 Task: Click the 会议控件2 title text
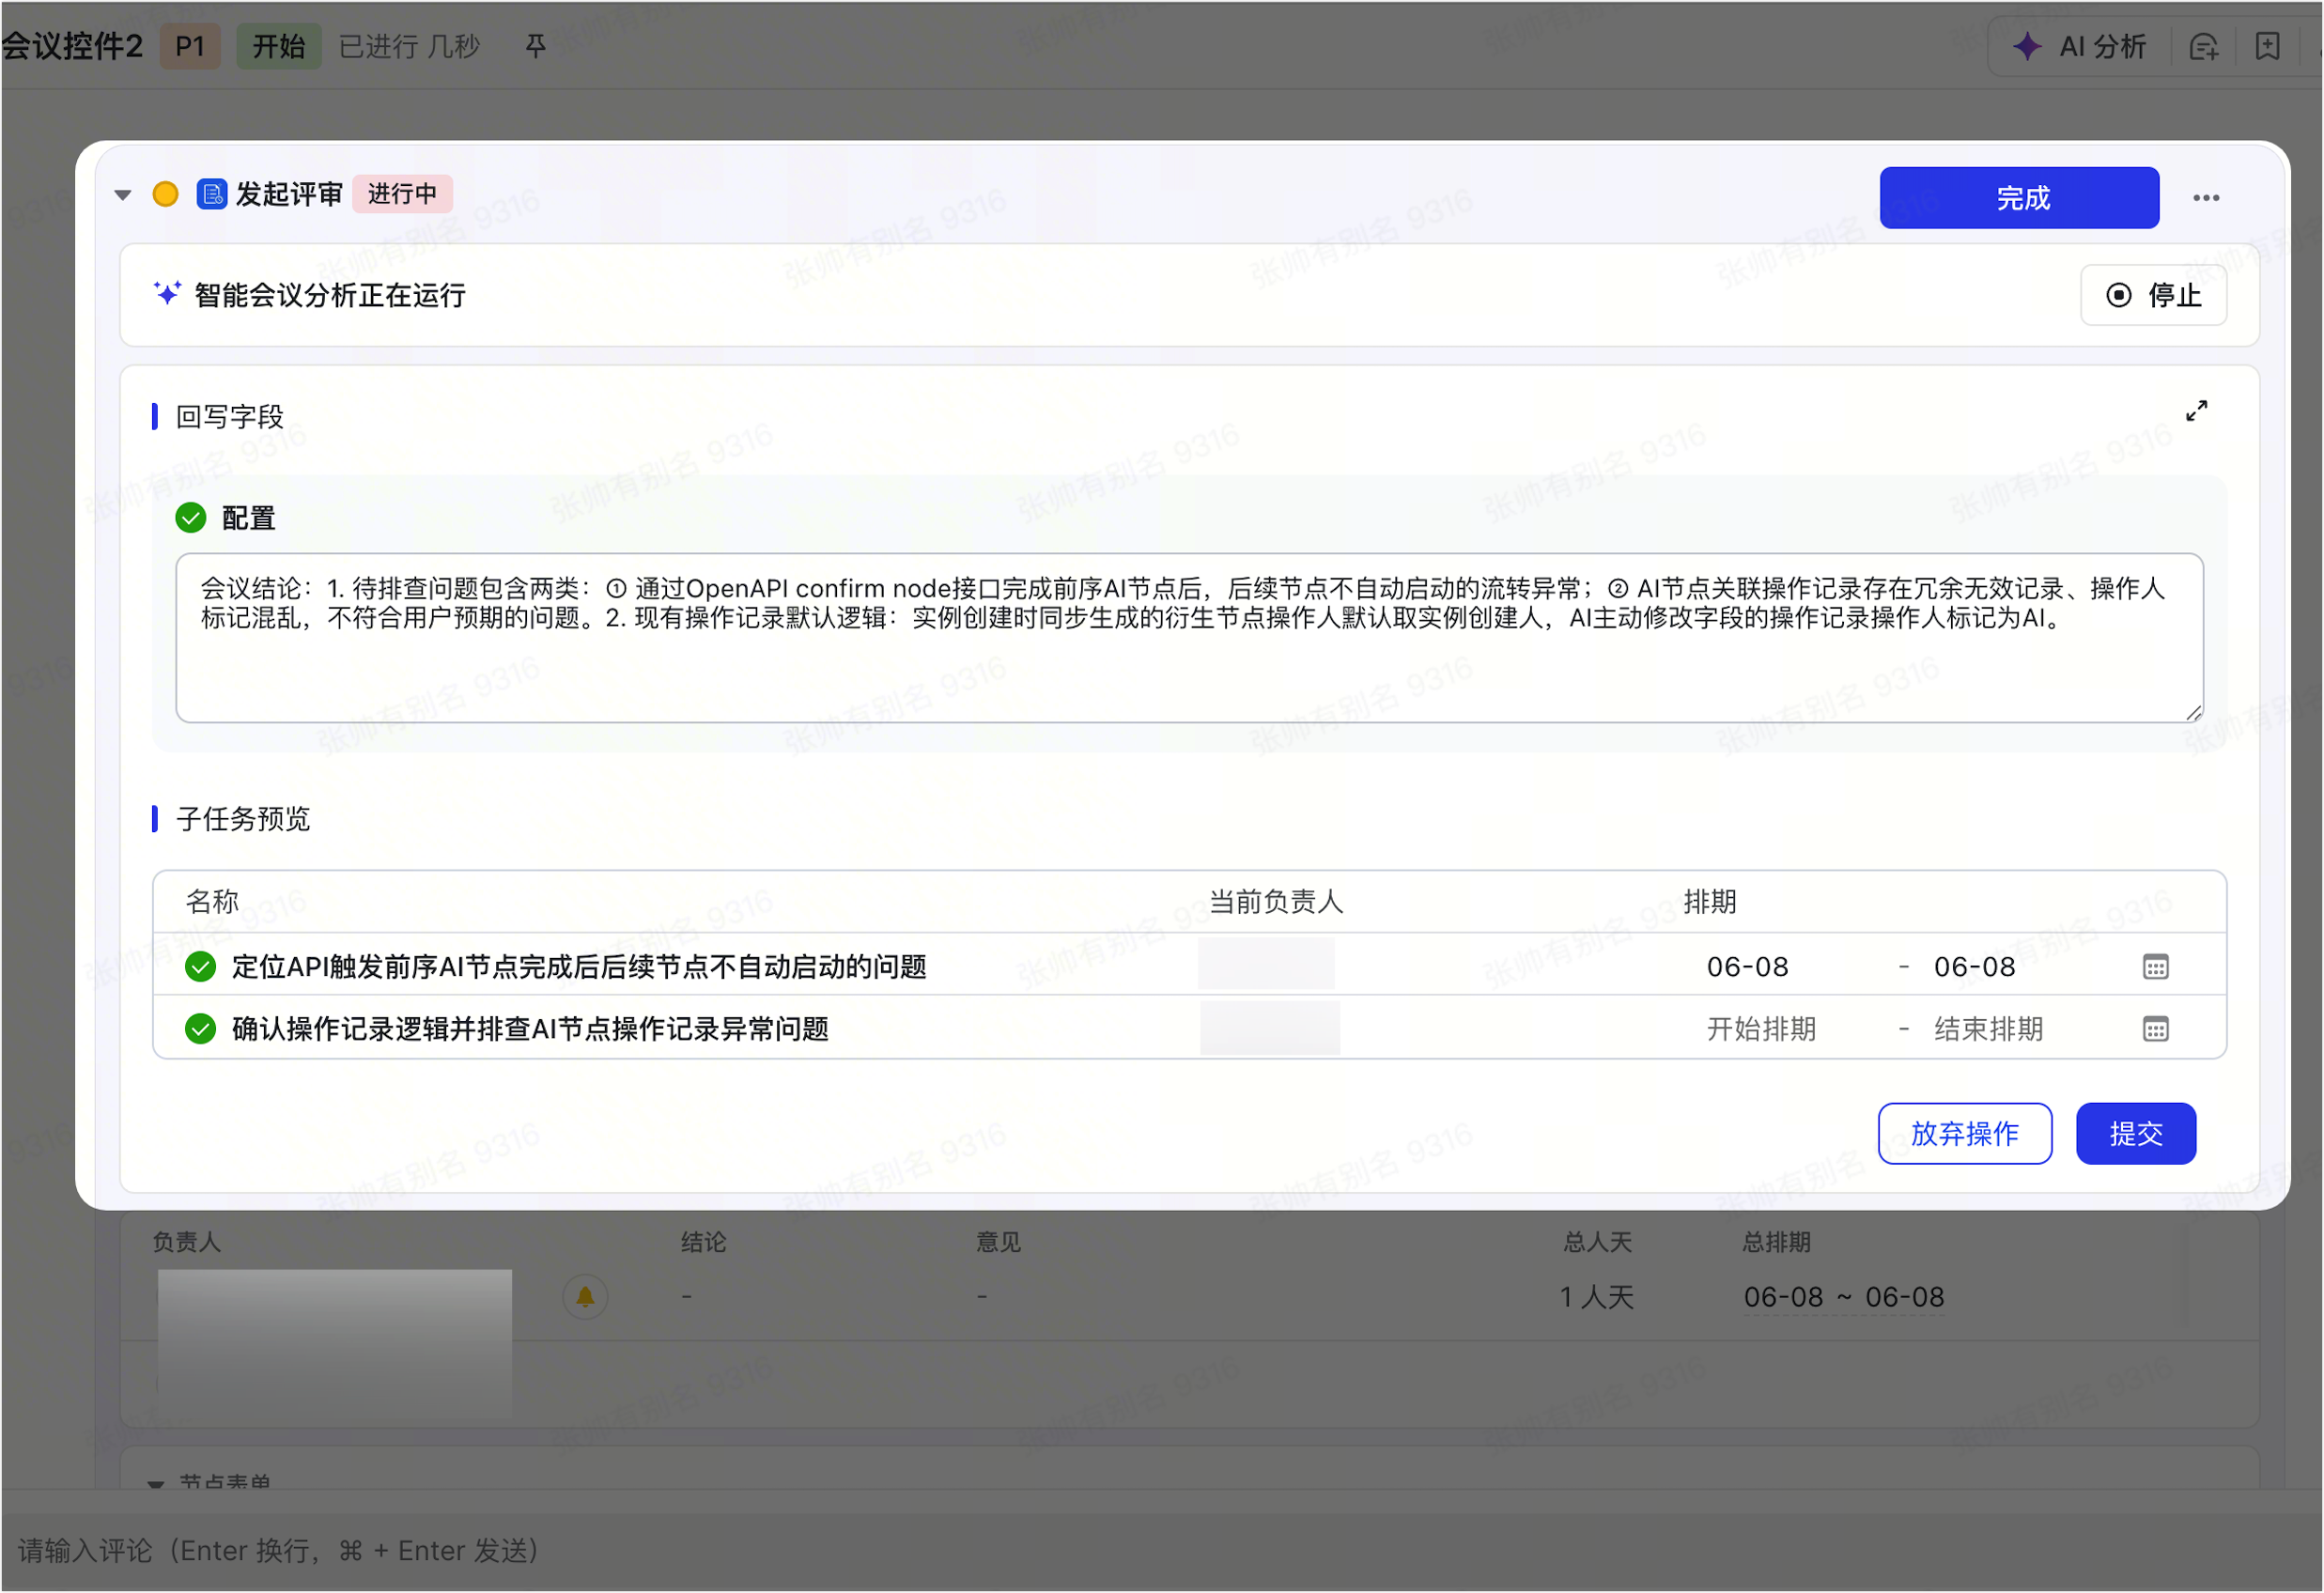tap(73, 46)
